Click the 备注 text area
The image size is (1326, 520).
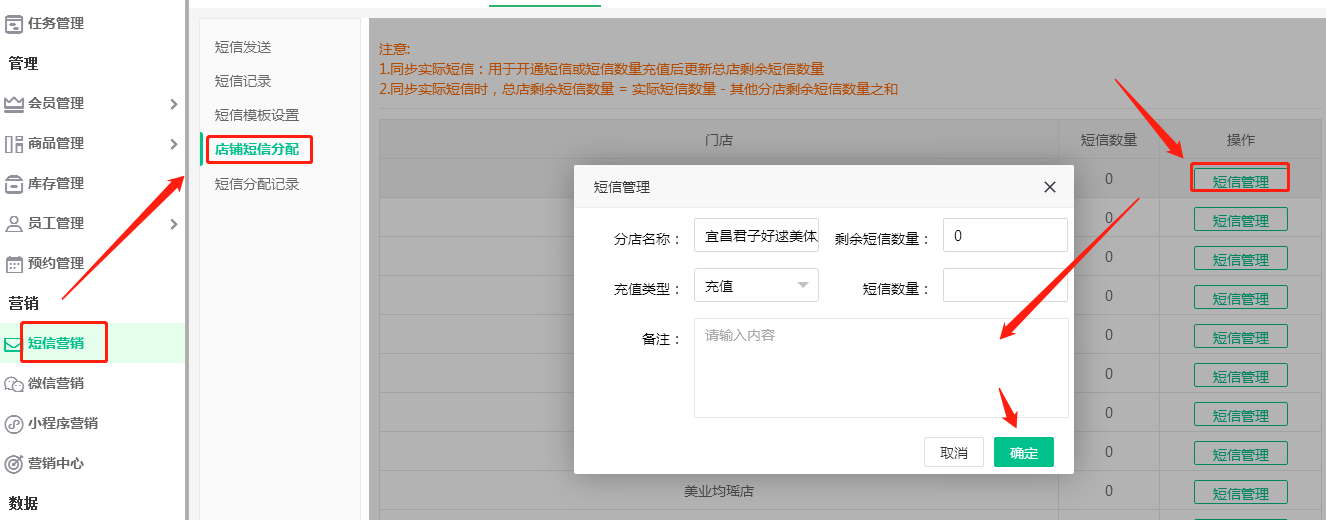pos(881,367)
